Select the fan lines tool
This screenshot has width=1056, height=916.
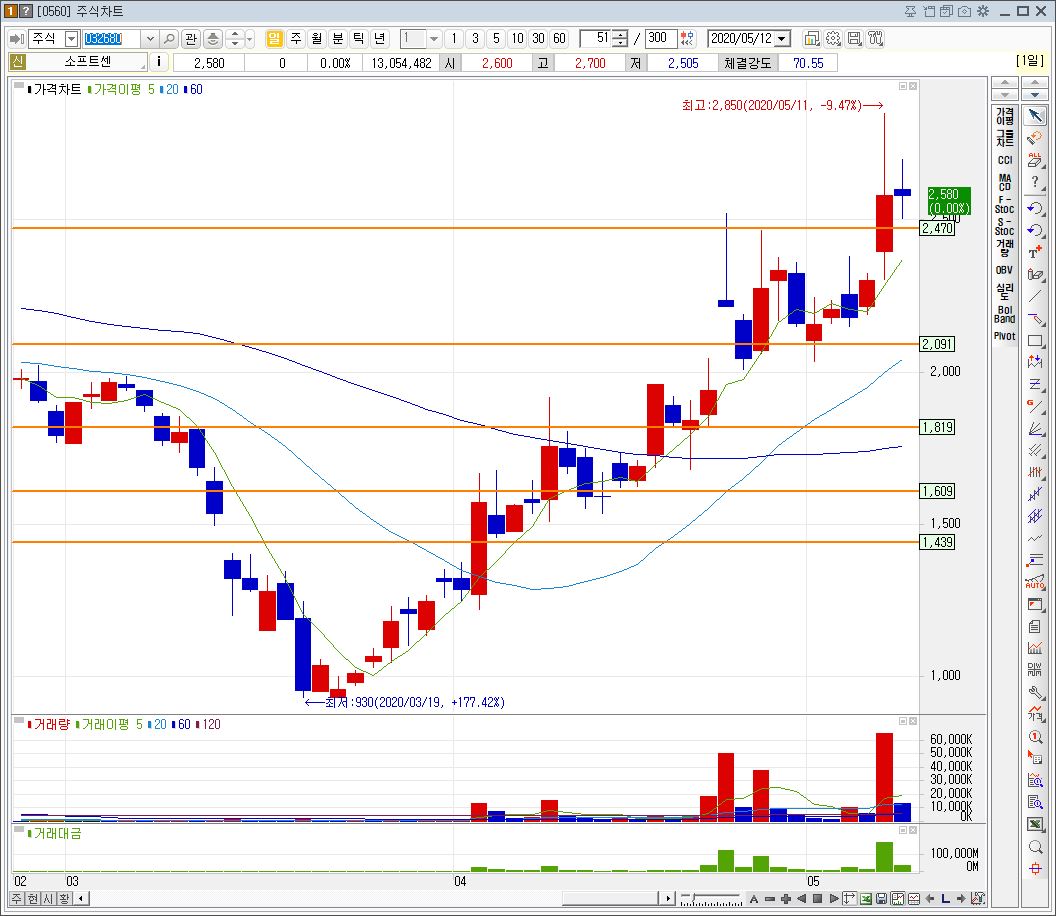(1036, 429)
